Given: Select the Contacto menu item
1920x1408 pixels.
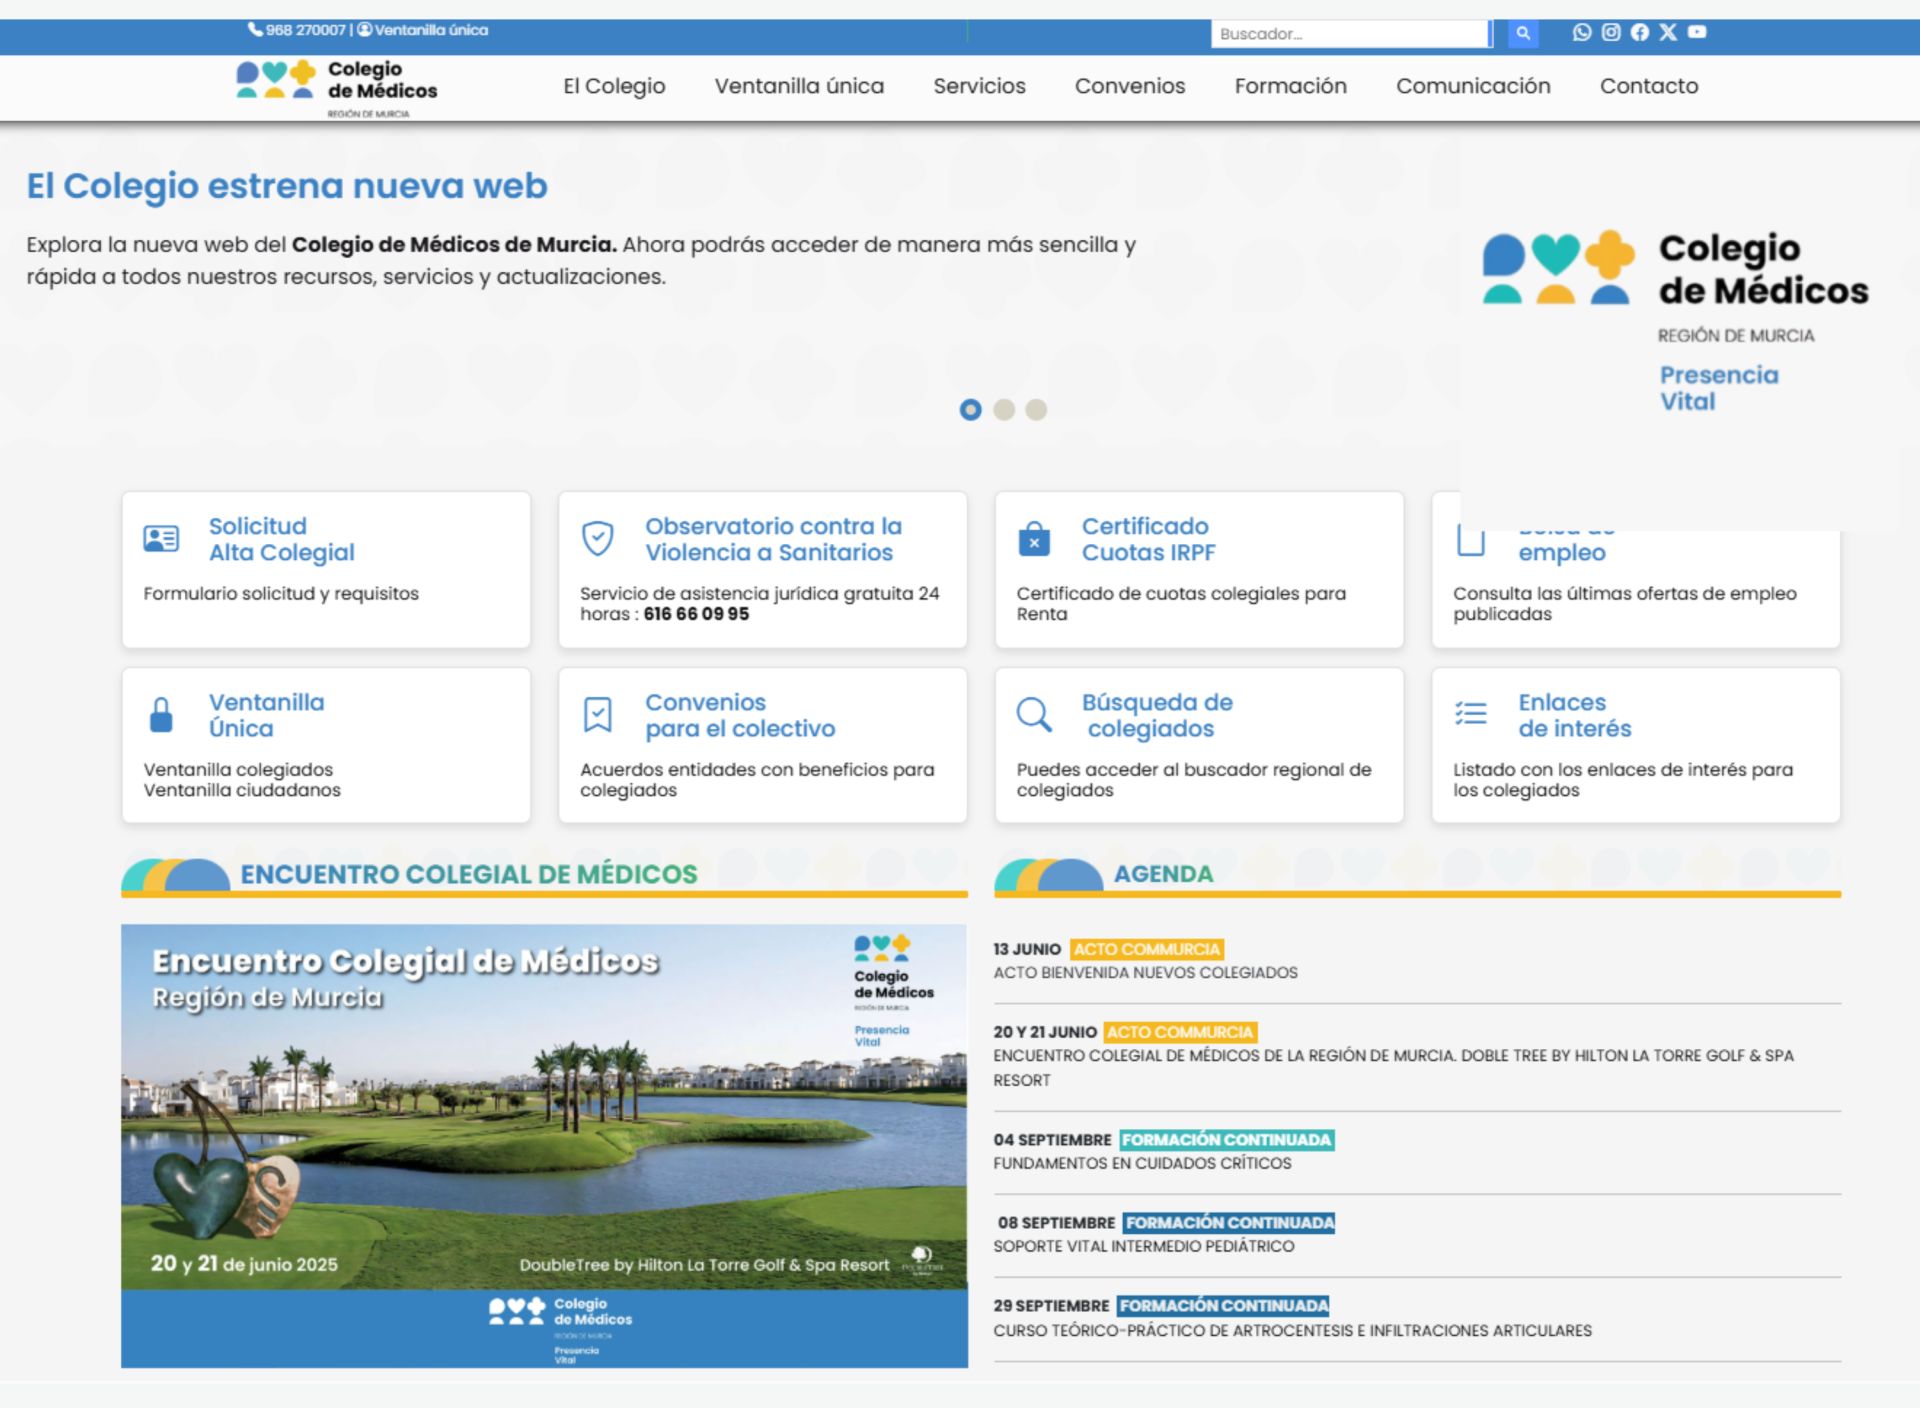Looking at the screenshot, I should pos(1648,87).
